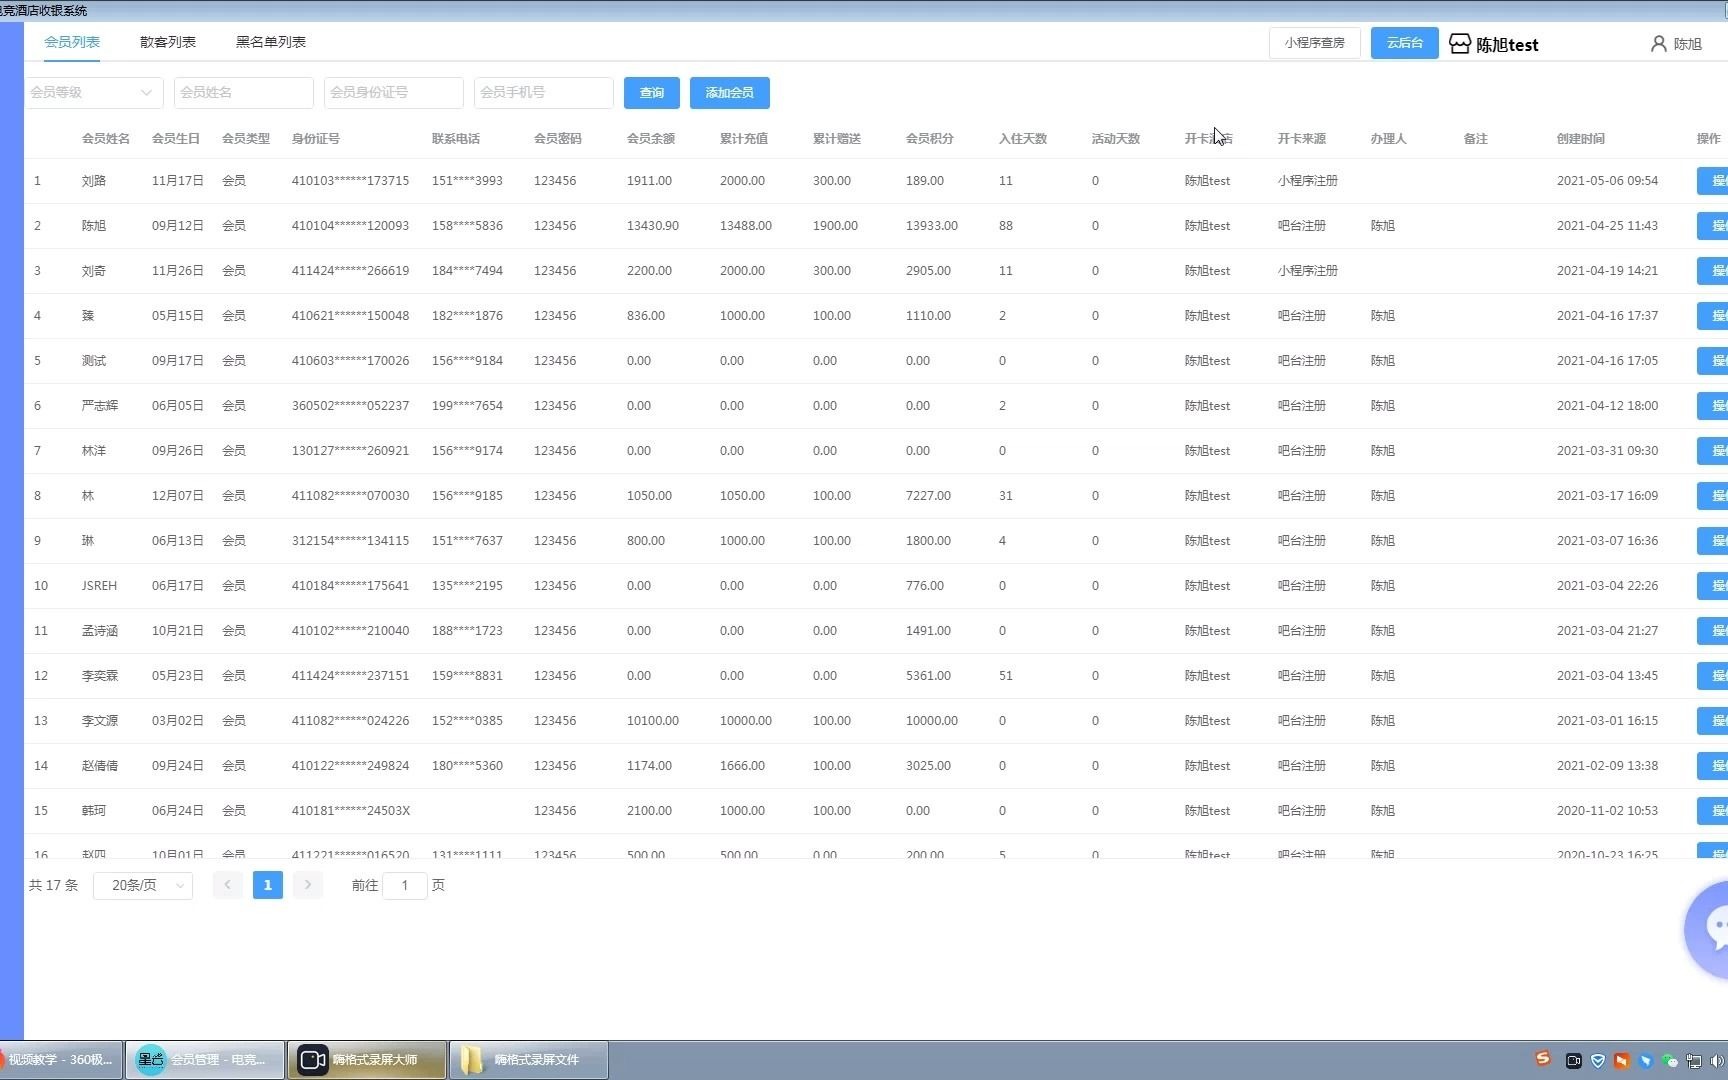Click the 会员余额 column header

[x=651, y=139]
